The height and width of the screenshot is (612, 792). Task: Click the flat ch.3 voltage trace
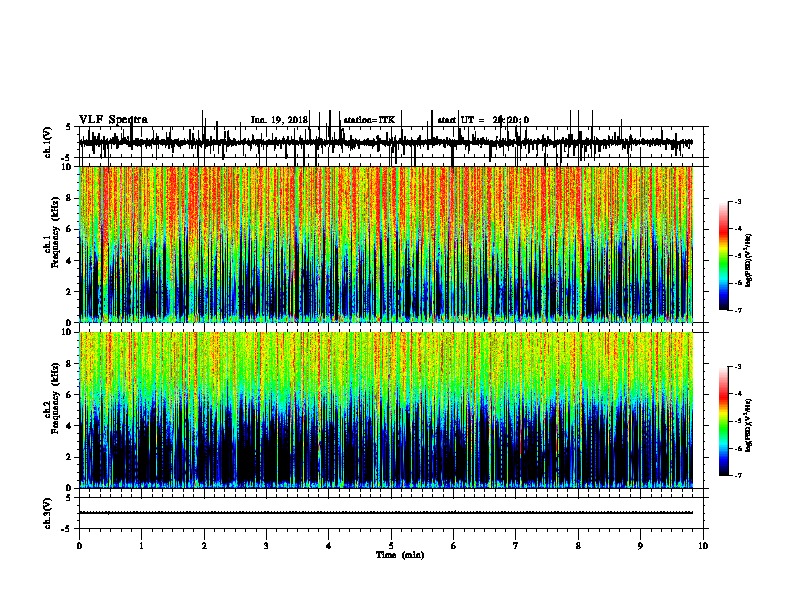[386, 513]
